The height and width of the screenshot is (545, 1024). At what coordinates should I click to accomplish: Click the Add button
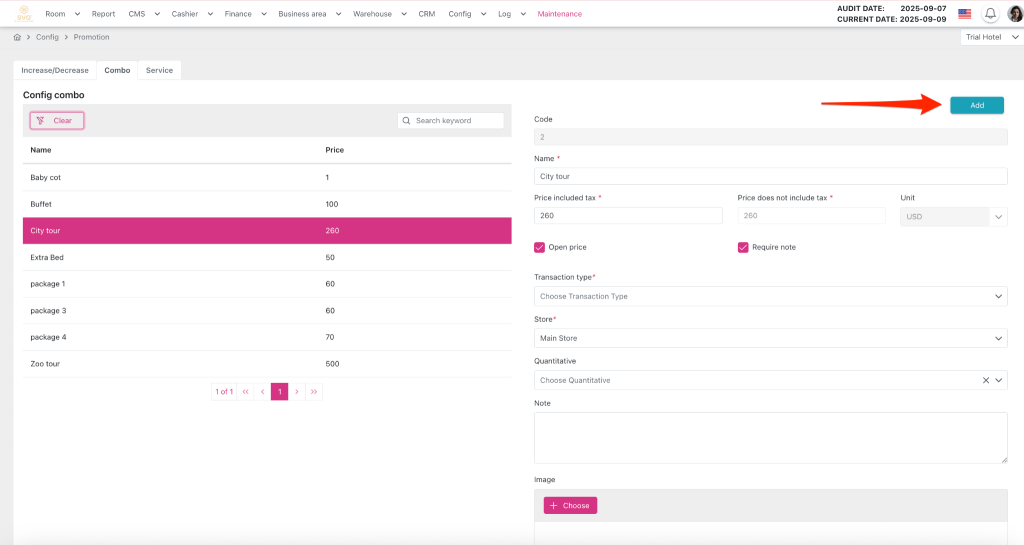point(976,105)
